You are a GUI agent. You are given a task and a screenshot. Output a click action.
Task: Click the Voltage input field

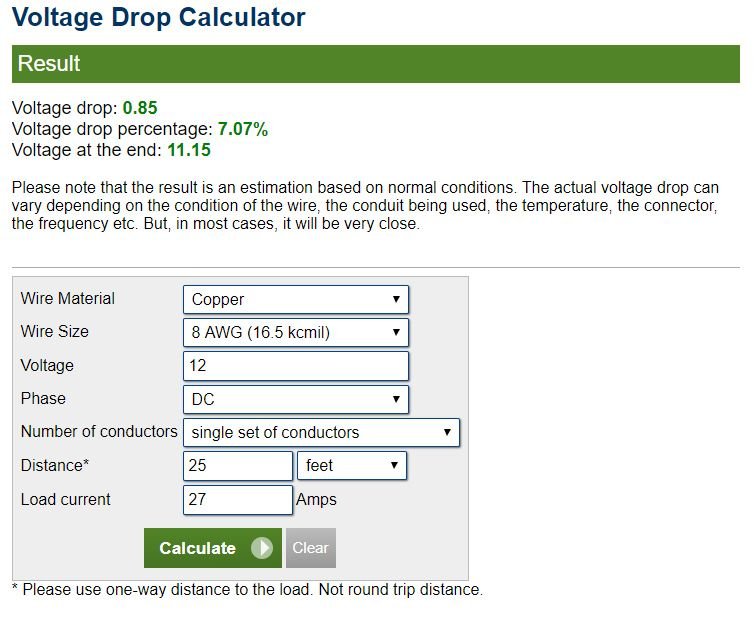tap(295, 366)
